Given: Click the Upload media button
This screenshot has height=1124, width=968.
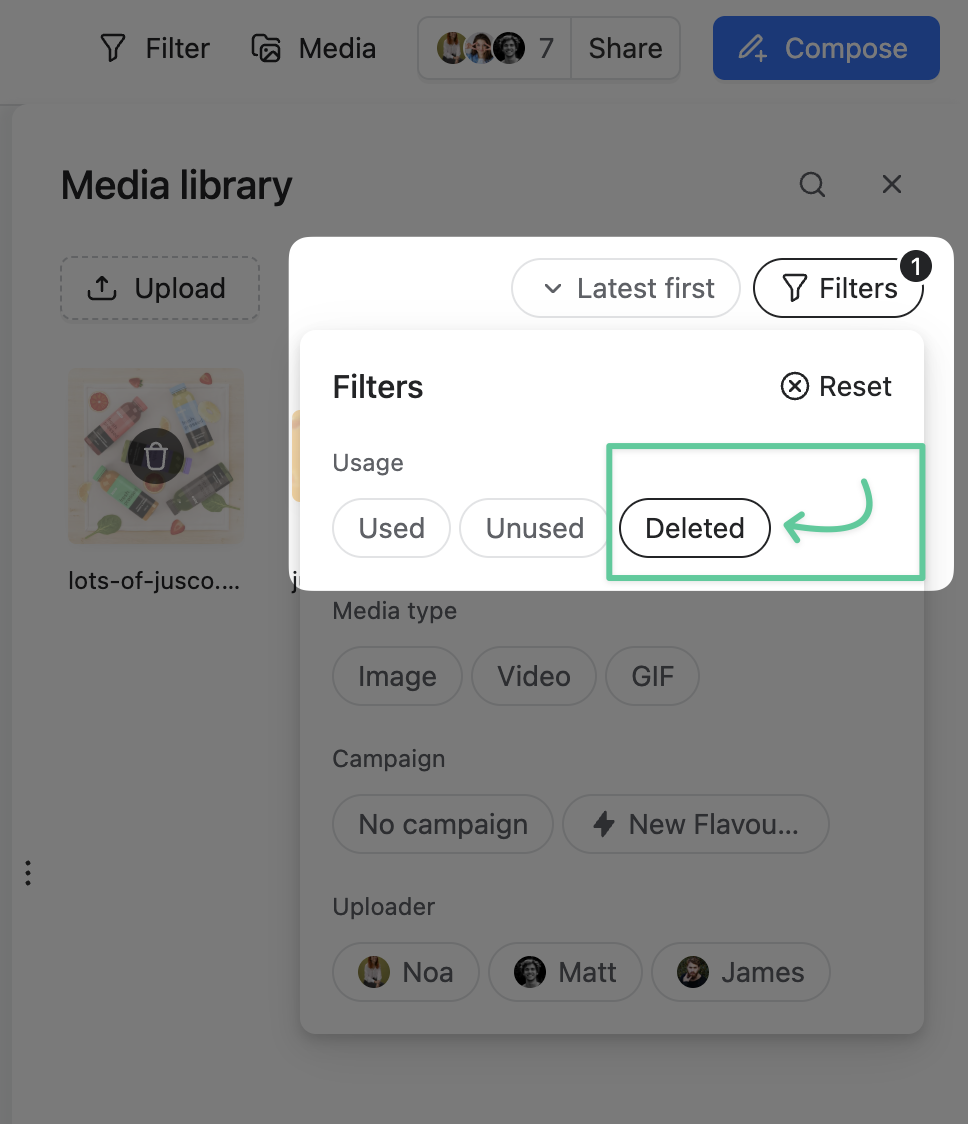Looking at the screenshot, I should coord(160,289).
